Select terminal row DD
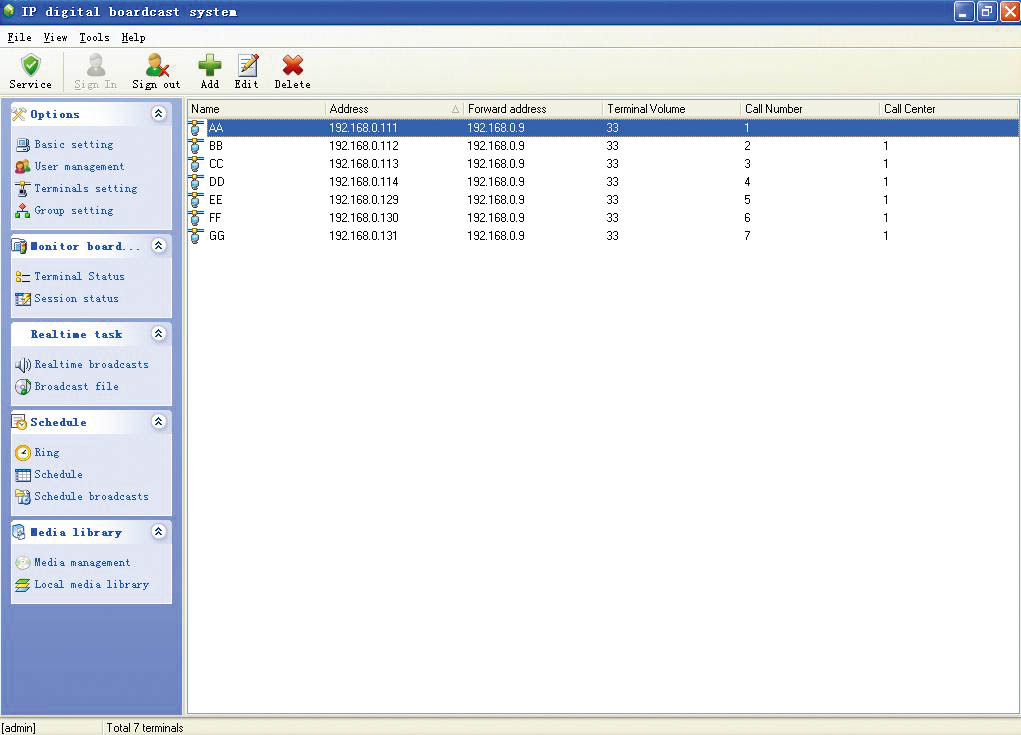The image size is (1021, 735). pos(217,182)
